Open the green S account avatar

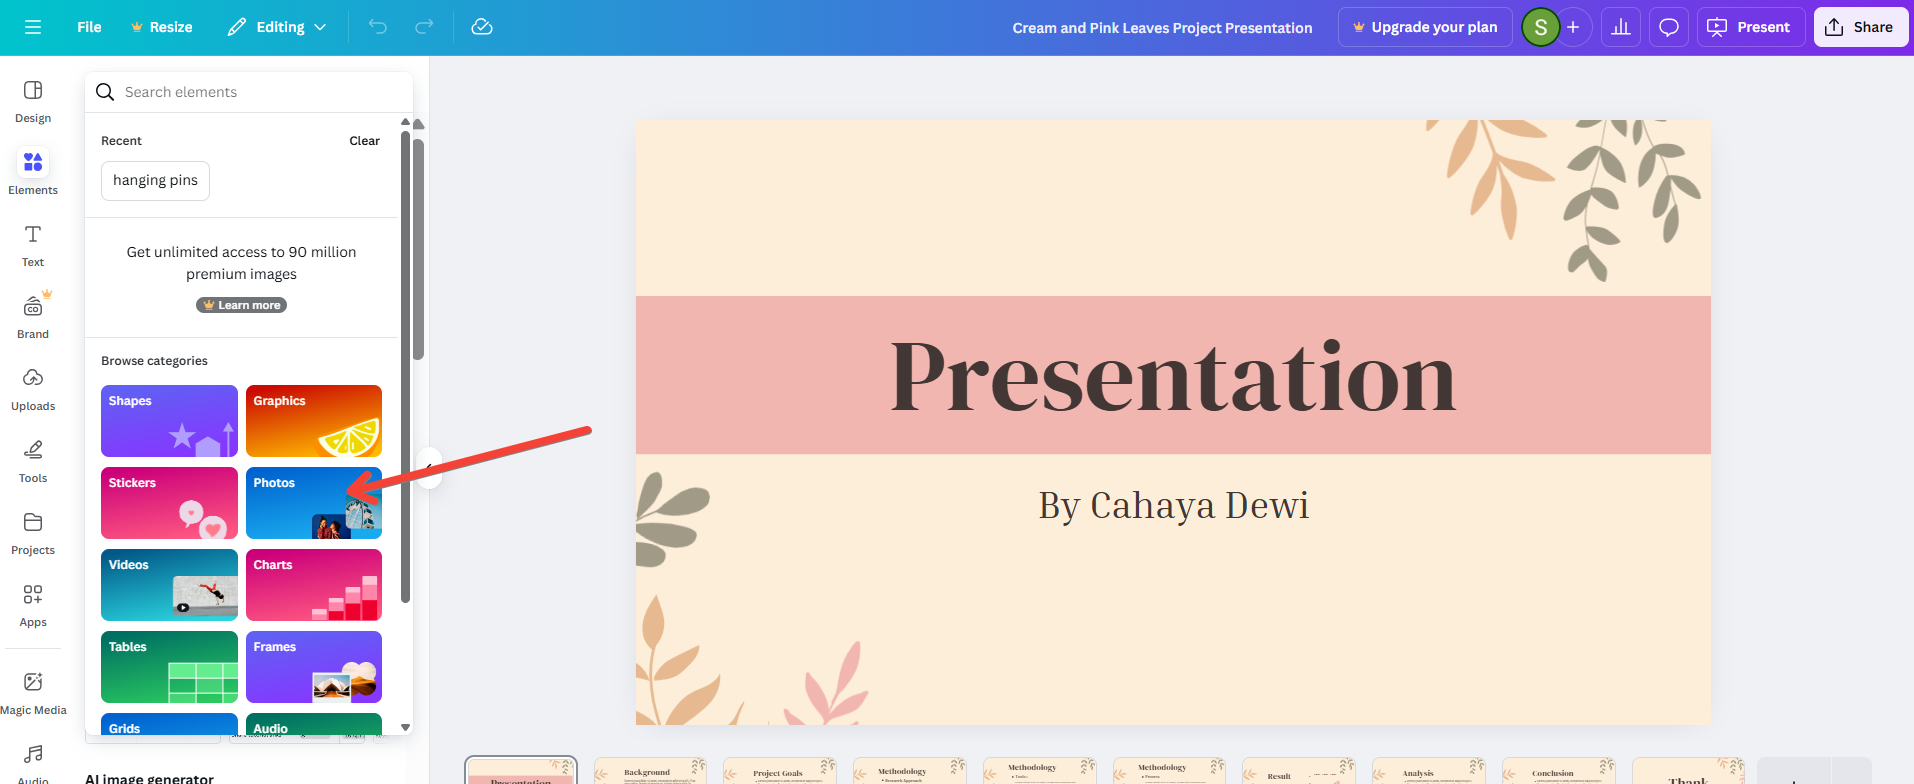(x=1540, y=27)
